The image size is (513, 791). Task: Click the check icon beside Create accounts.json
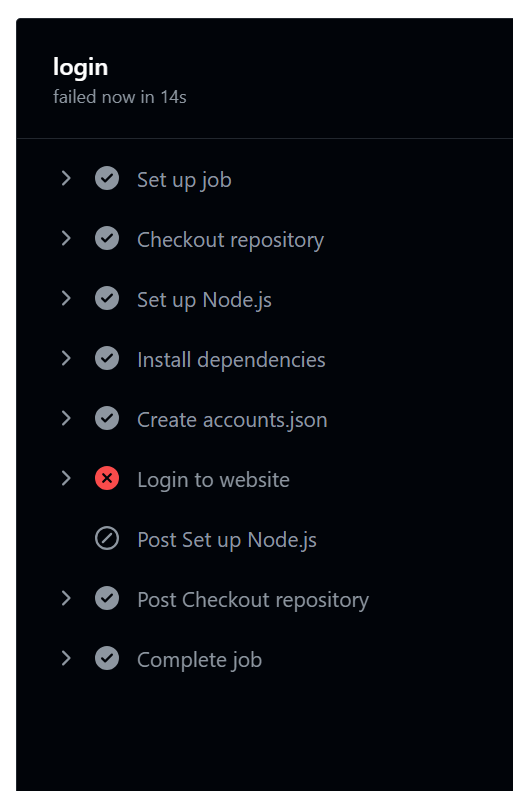[107, 419]
